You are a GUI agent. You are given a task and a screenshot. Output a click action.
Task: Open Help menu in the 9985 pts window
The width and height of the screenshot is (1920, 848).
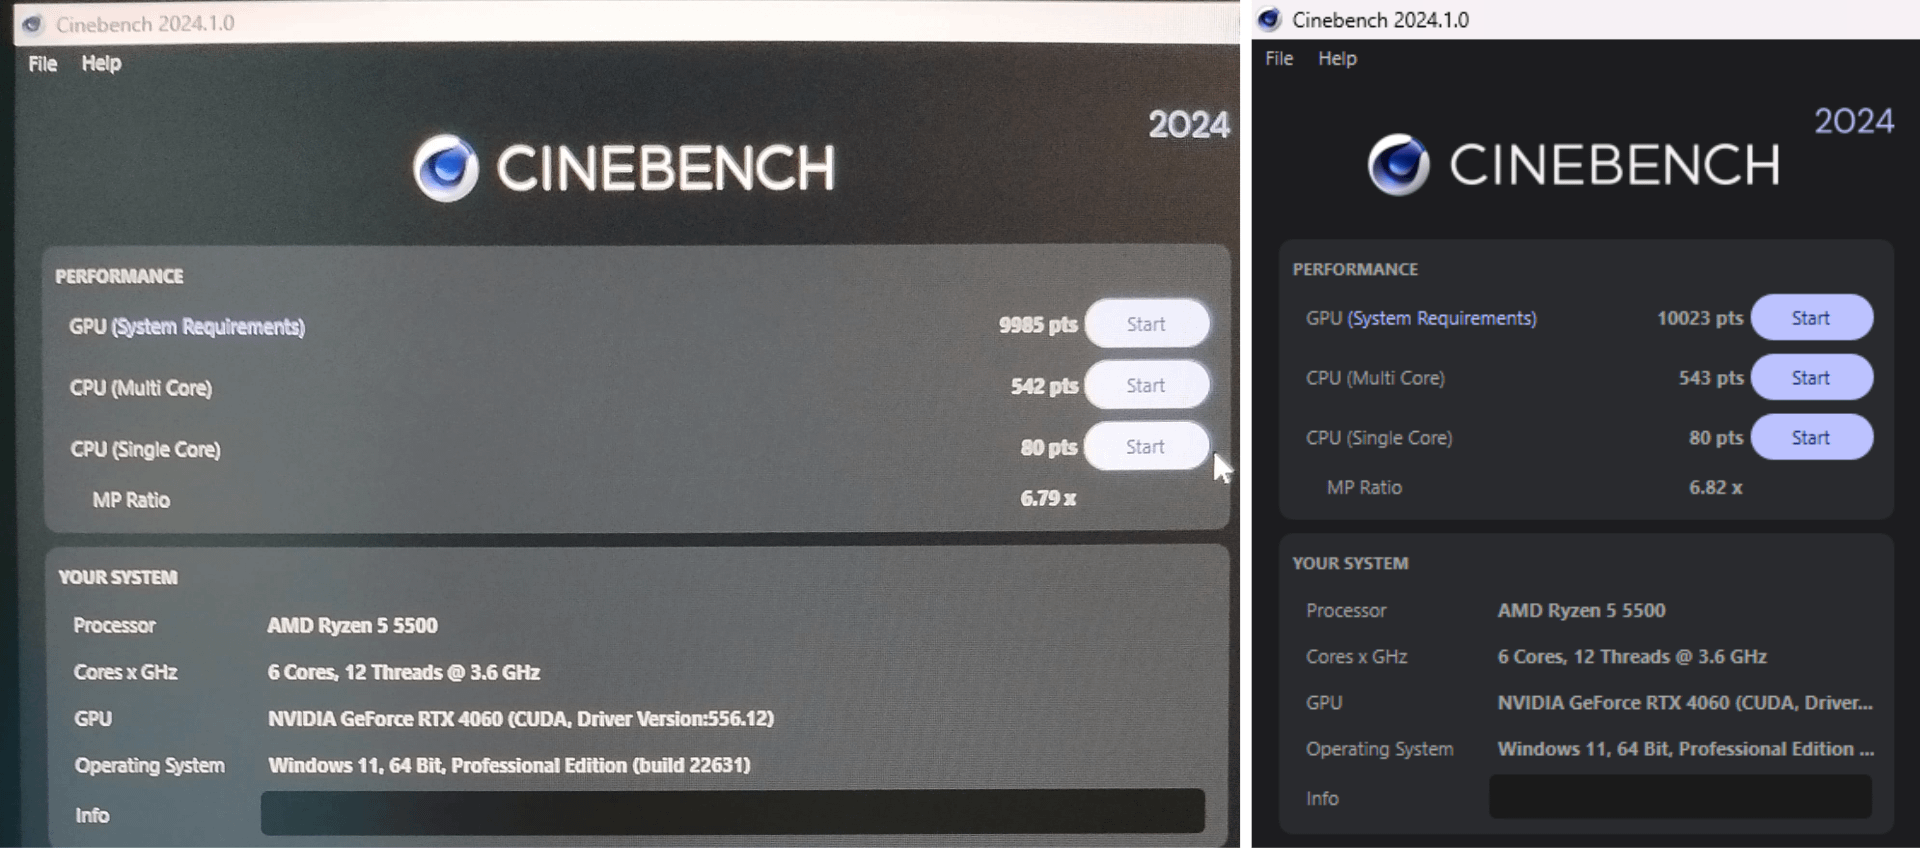(101, 63)
